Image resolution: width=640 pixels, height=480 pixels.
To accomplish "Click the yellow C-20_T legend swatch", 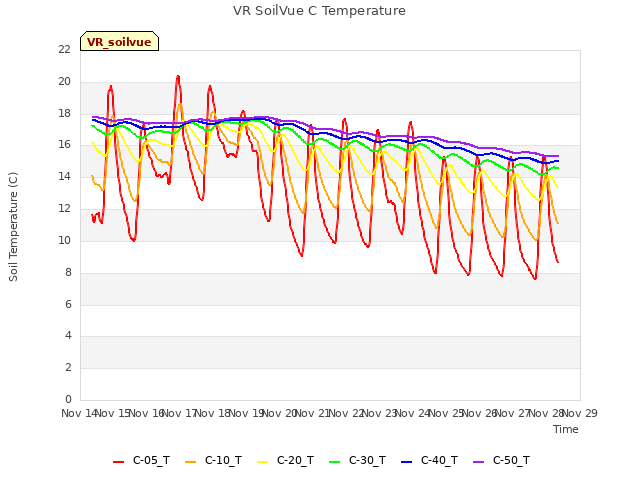I will click(262, 462).
